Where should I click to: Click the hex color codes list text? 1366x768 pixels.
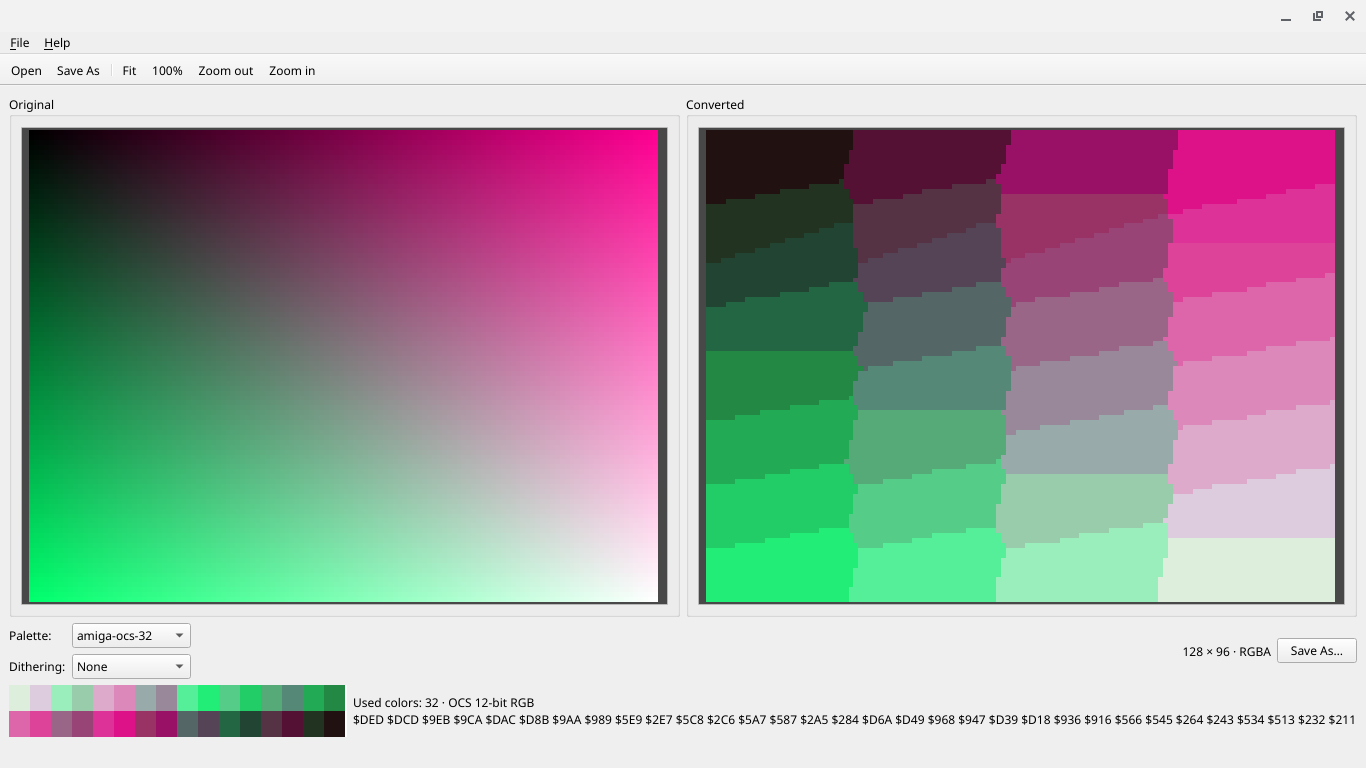(854, 720)
